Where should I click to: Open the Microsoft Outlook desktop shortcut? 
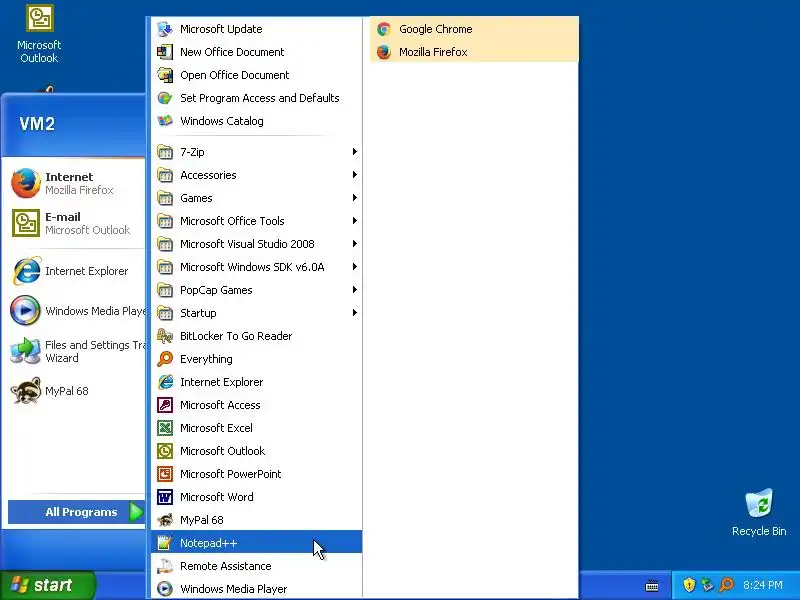click(39, 34)
